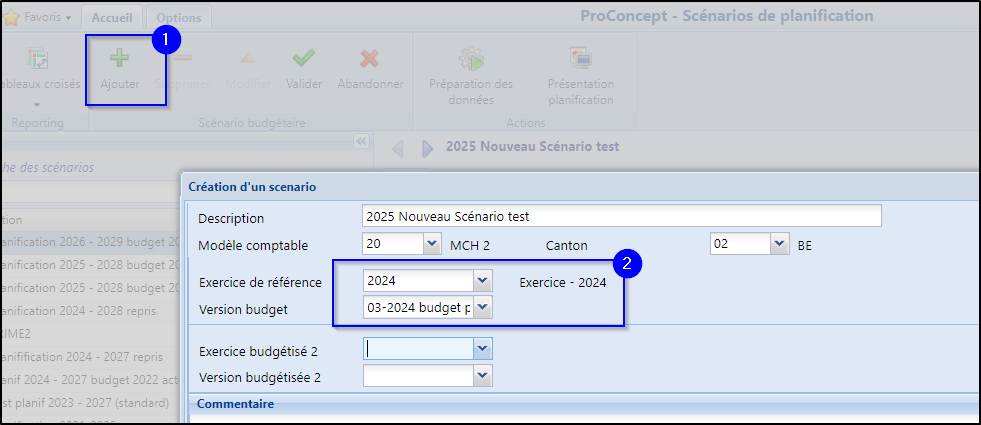981x425 pixels.
Task: Open the Tableaux croisés reporting icon
Action: click(x=37, y=59)
